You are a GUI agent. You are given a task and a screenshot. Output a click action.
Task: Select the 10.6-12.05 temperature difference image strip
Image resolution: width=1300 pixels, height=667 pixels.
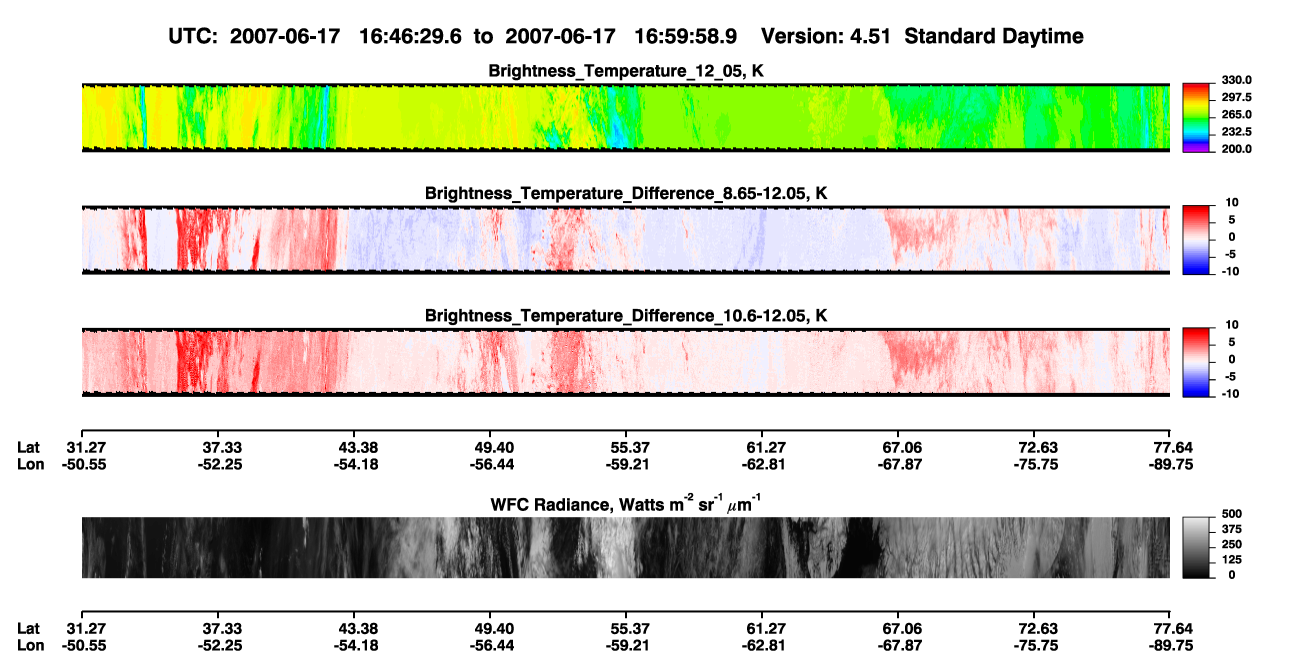(625, 362)
